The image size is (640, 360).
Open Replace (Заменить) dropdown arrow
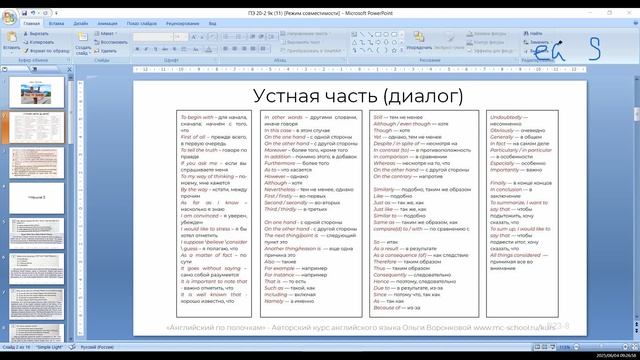click(x=551, y=42)
